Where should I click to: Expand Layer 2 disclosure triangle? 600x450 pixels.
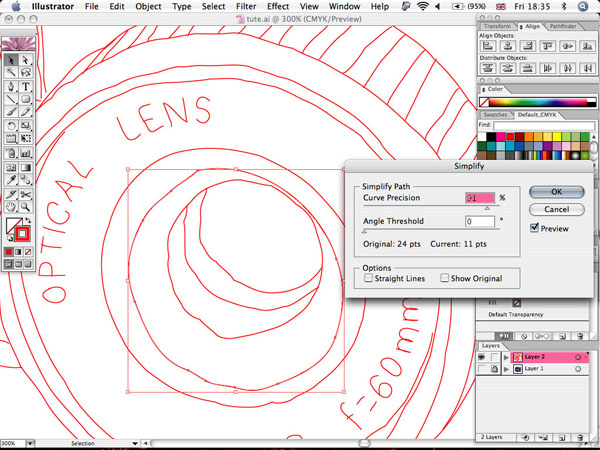[507, 357]
